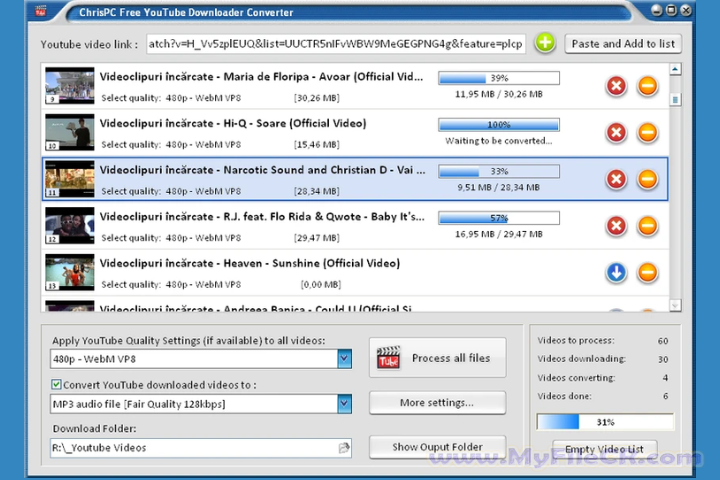Viewport: 720px width, 480px height.
Task: Click the Youtube video link input field
Action: [x=336, y=44]
